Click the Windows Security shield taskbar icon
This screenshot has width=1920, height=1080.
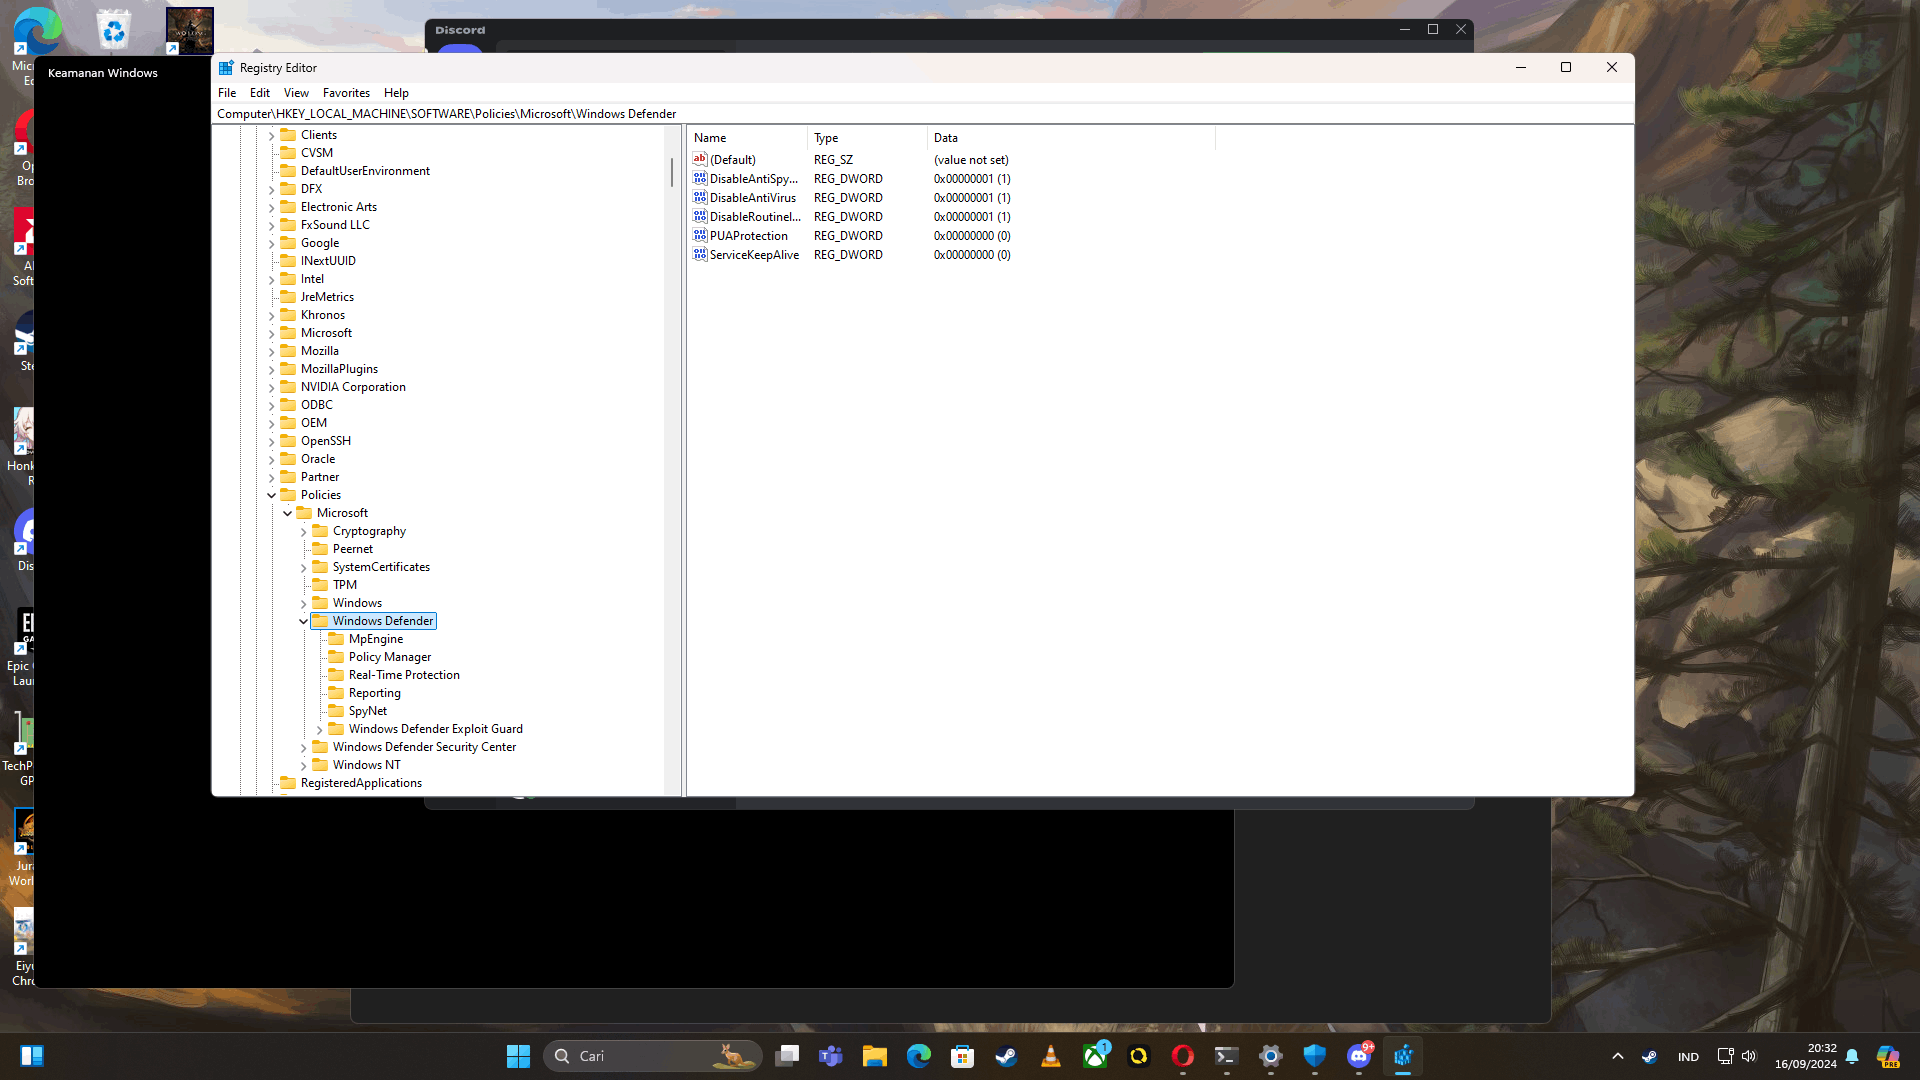point(1314,1056)
